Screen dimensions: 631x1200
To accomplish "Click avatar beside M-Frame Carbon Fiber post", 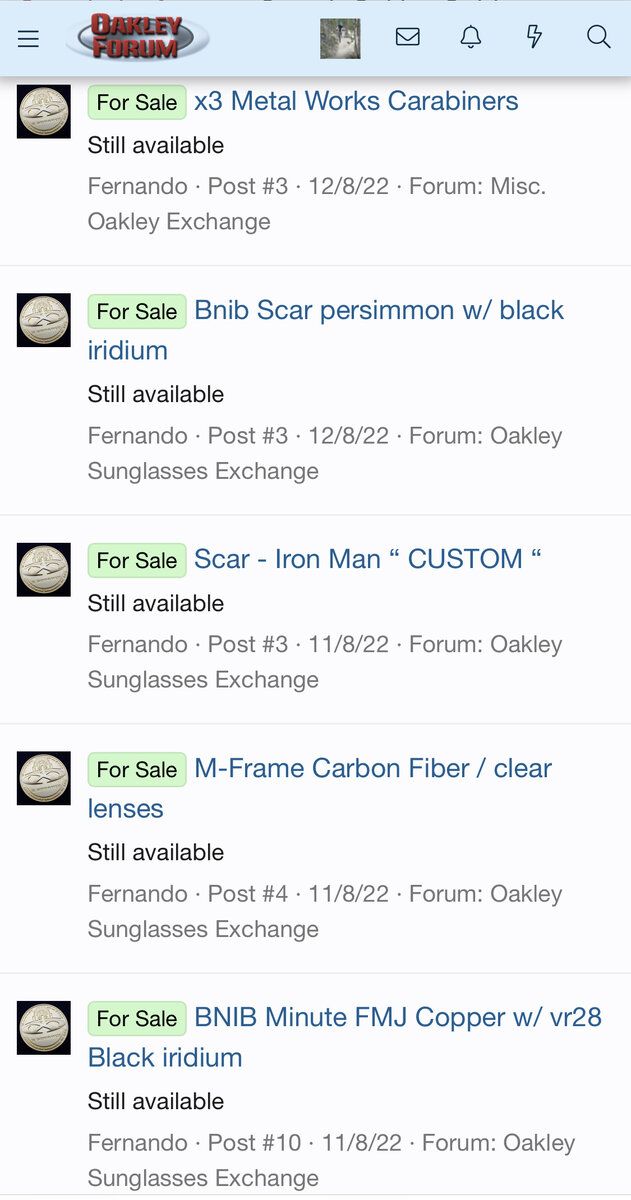I will pos(44,778).
